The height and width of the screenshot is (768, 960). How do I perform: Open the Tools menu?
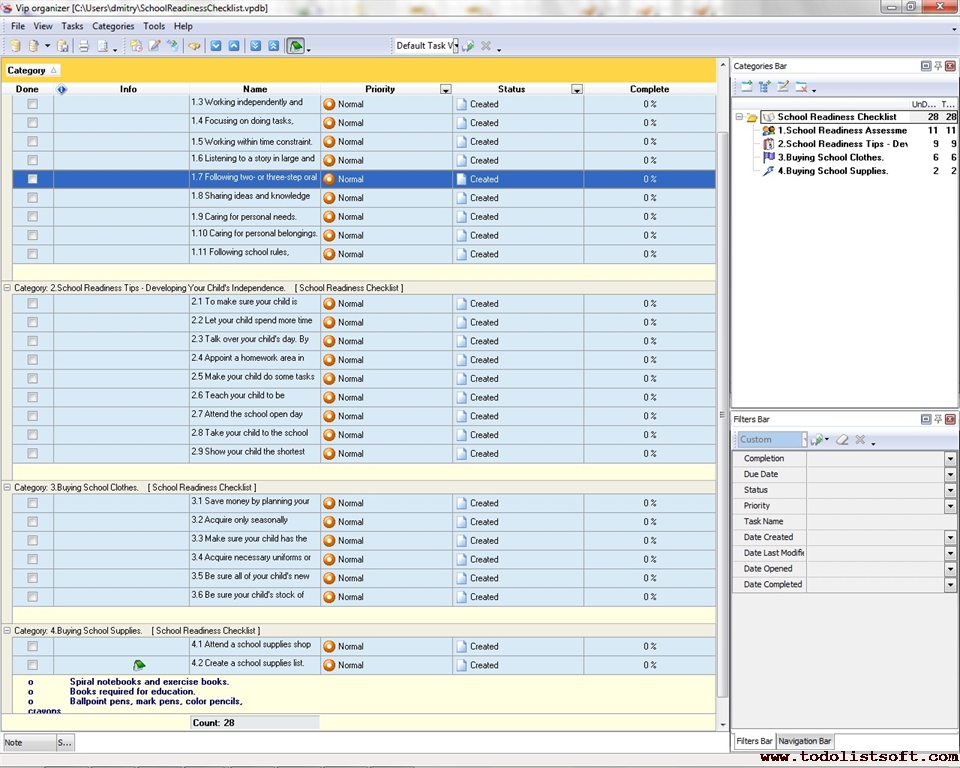[x=154, y=26]
